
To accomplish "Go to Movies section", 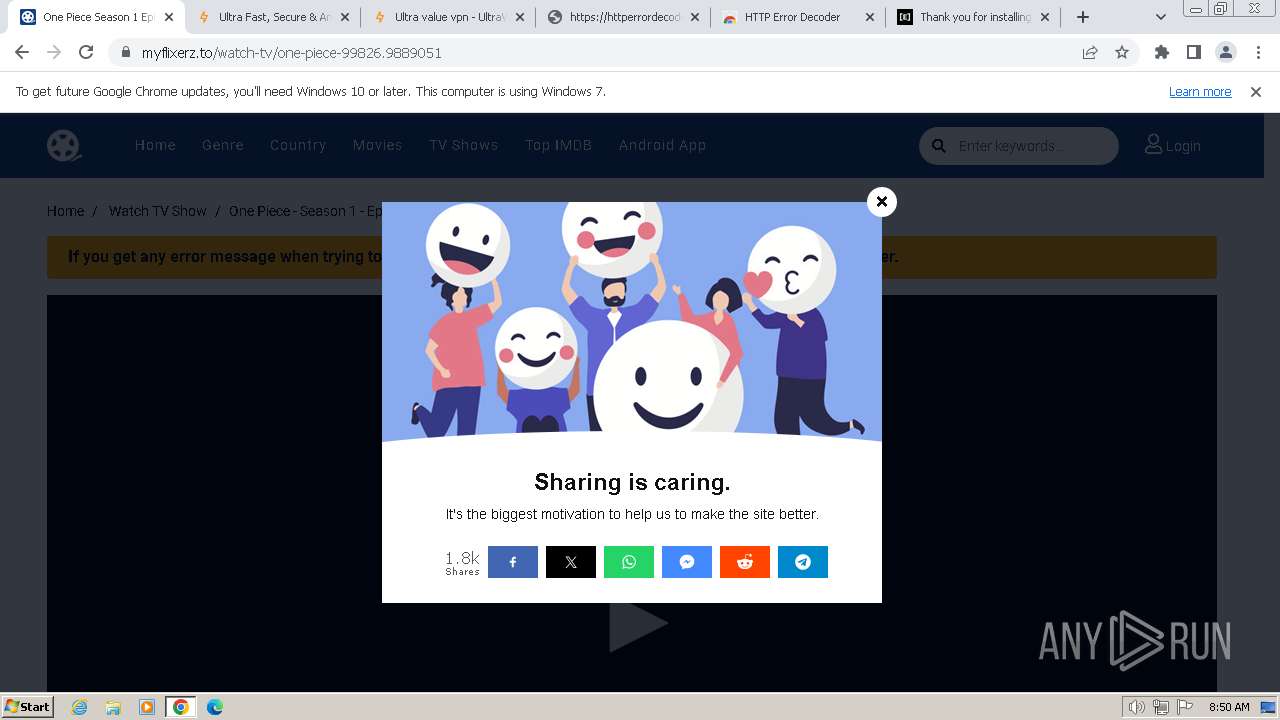I will tap(377, 145).
